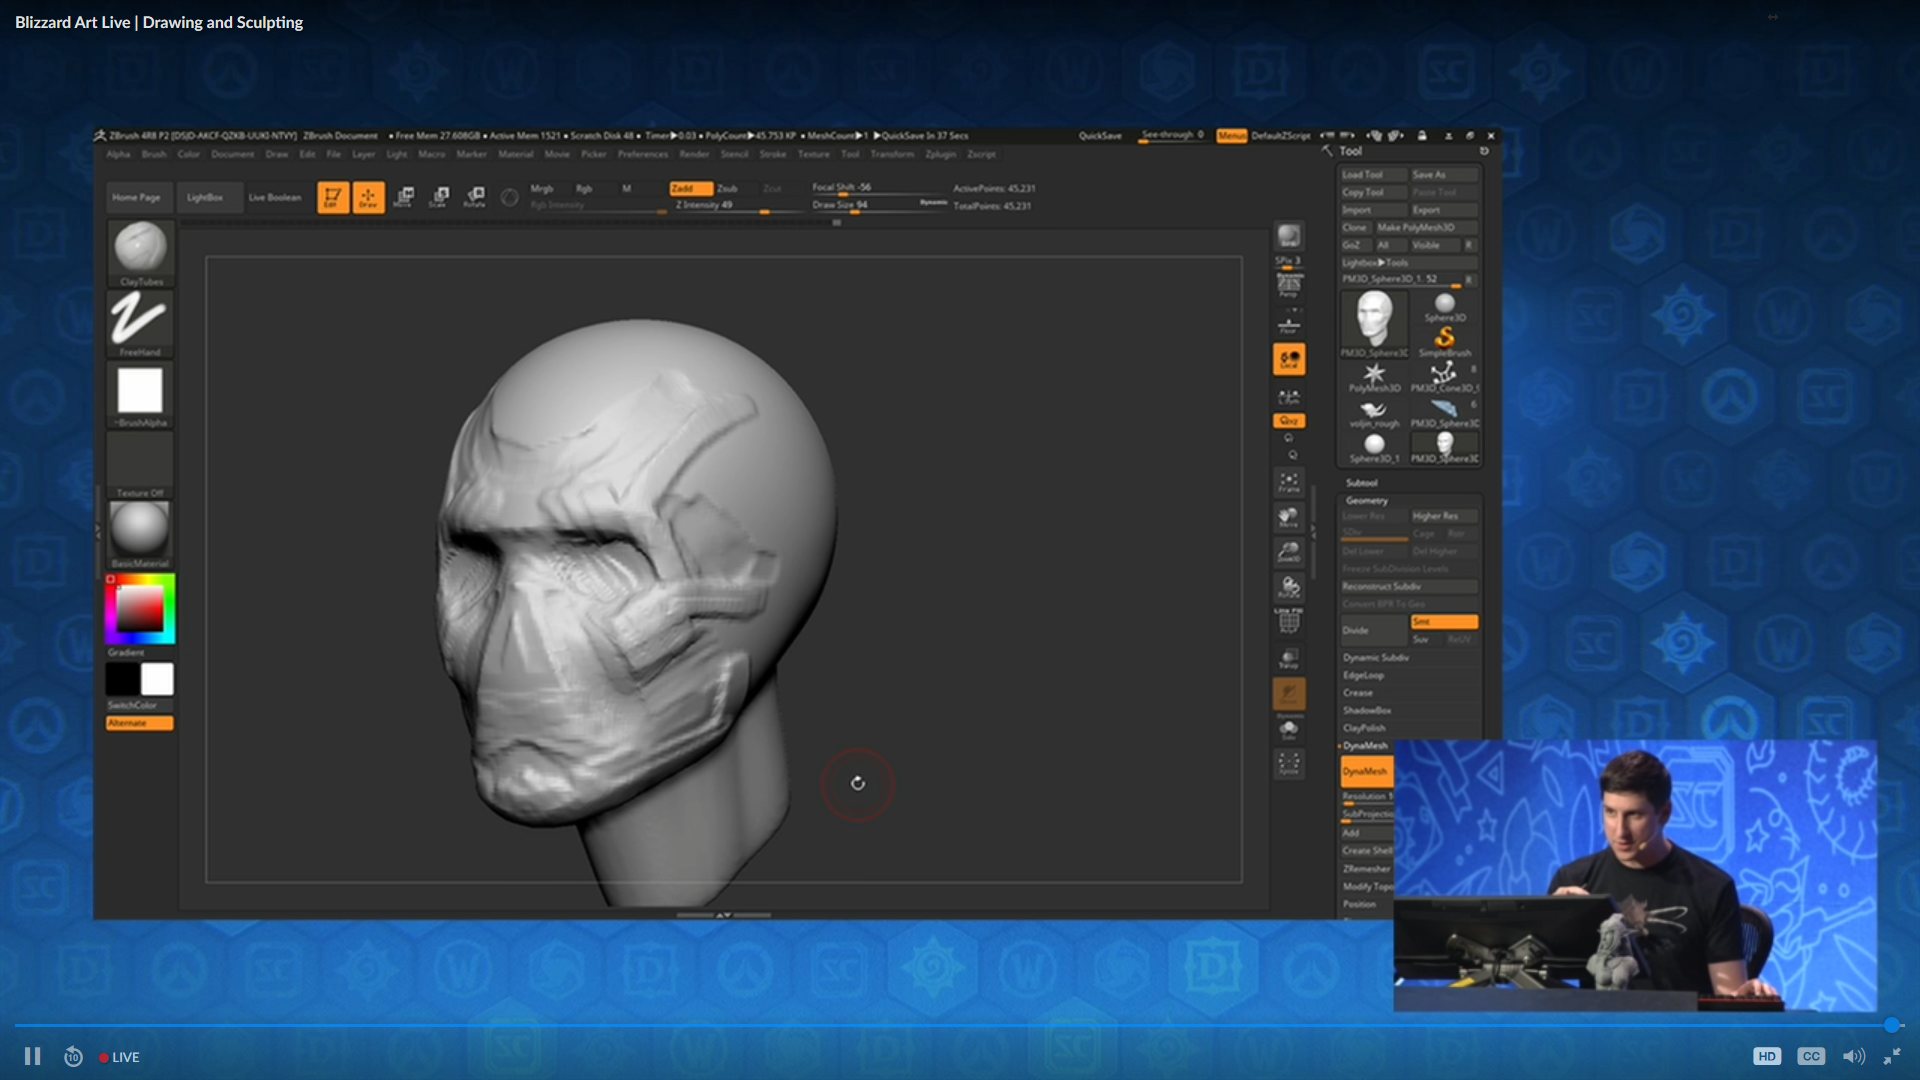Toggle the Zadd mode button
This screenshot has width=1920, height=1080.
pyautogui.click(x=690, y=188)
